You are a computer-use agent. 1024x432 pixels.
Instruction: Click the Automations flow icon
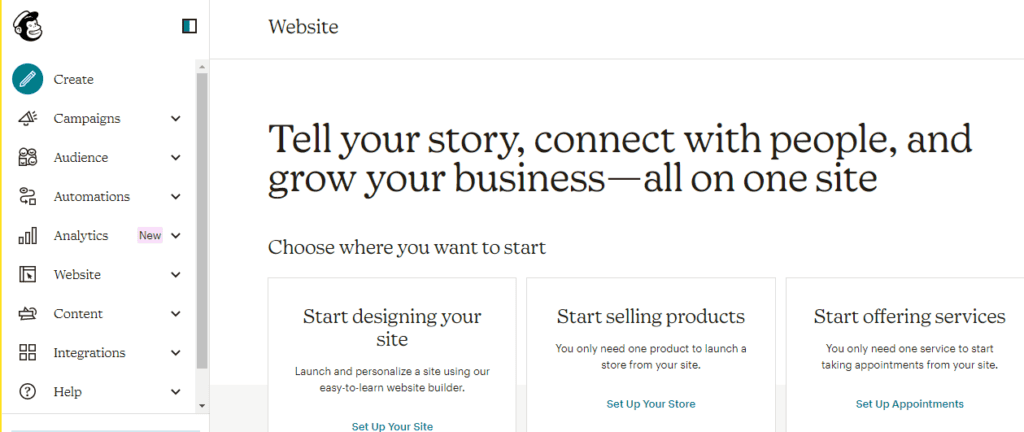click(27, 196)
